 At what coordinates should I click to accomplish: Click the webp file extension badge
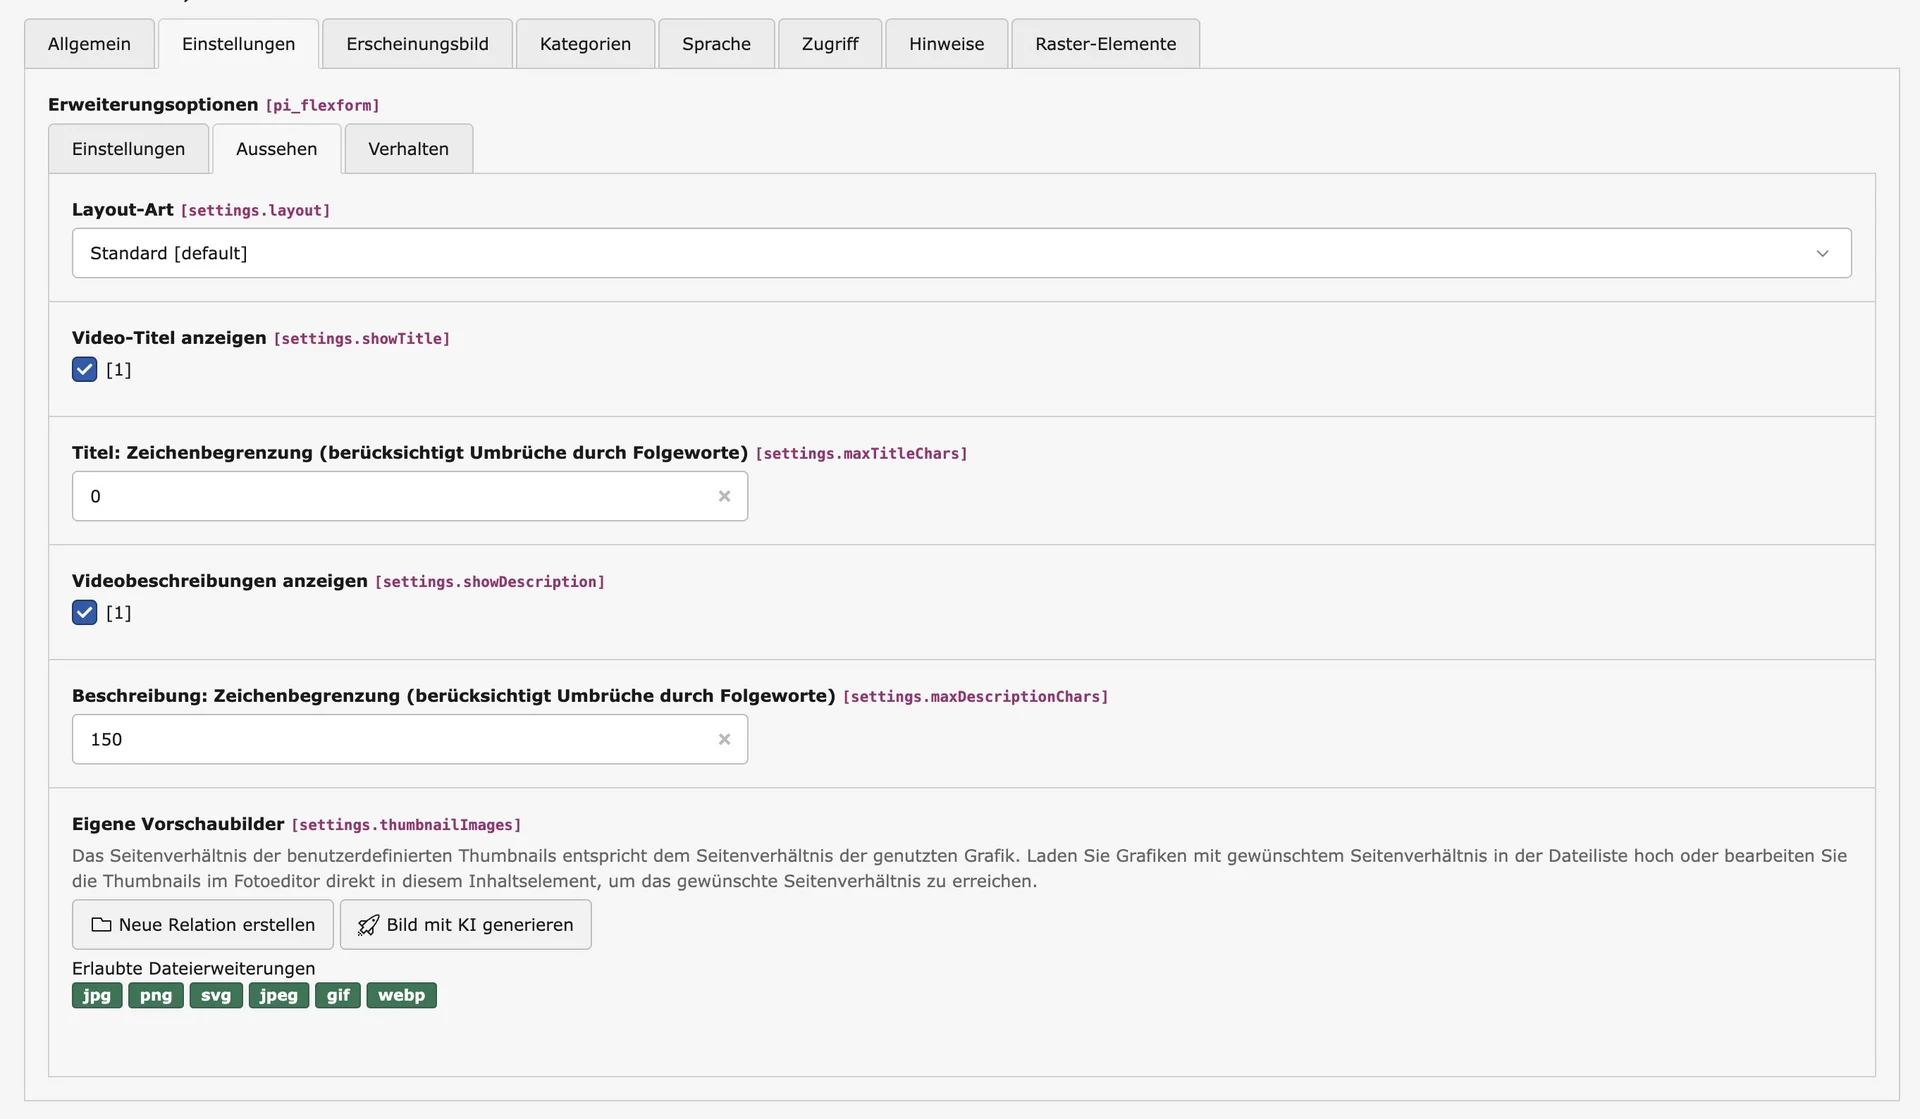(x=401, y=995)
